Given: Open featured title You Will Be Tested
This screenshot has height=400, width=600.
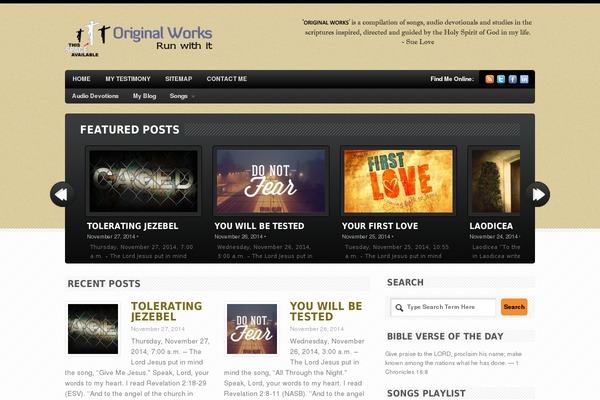Looking at the screenshot, I should click(x=259, y=226).
